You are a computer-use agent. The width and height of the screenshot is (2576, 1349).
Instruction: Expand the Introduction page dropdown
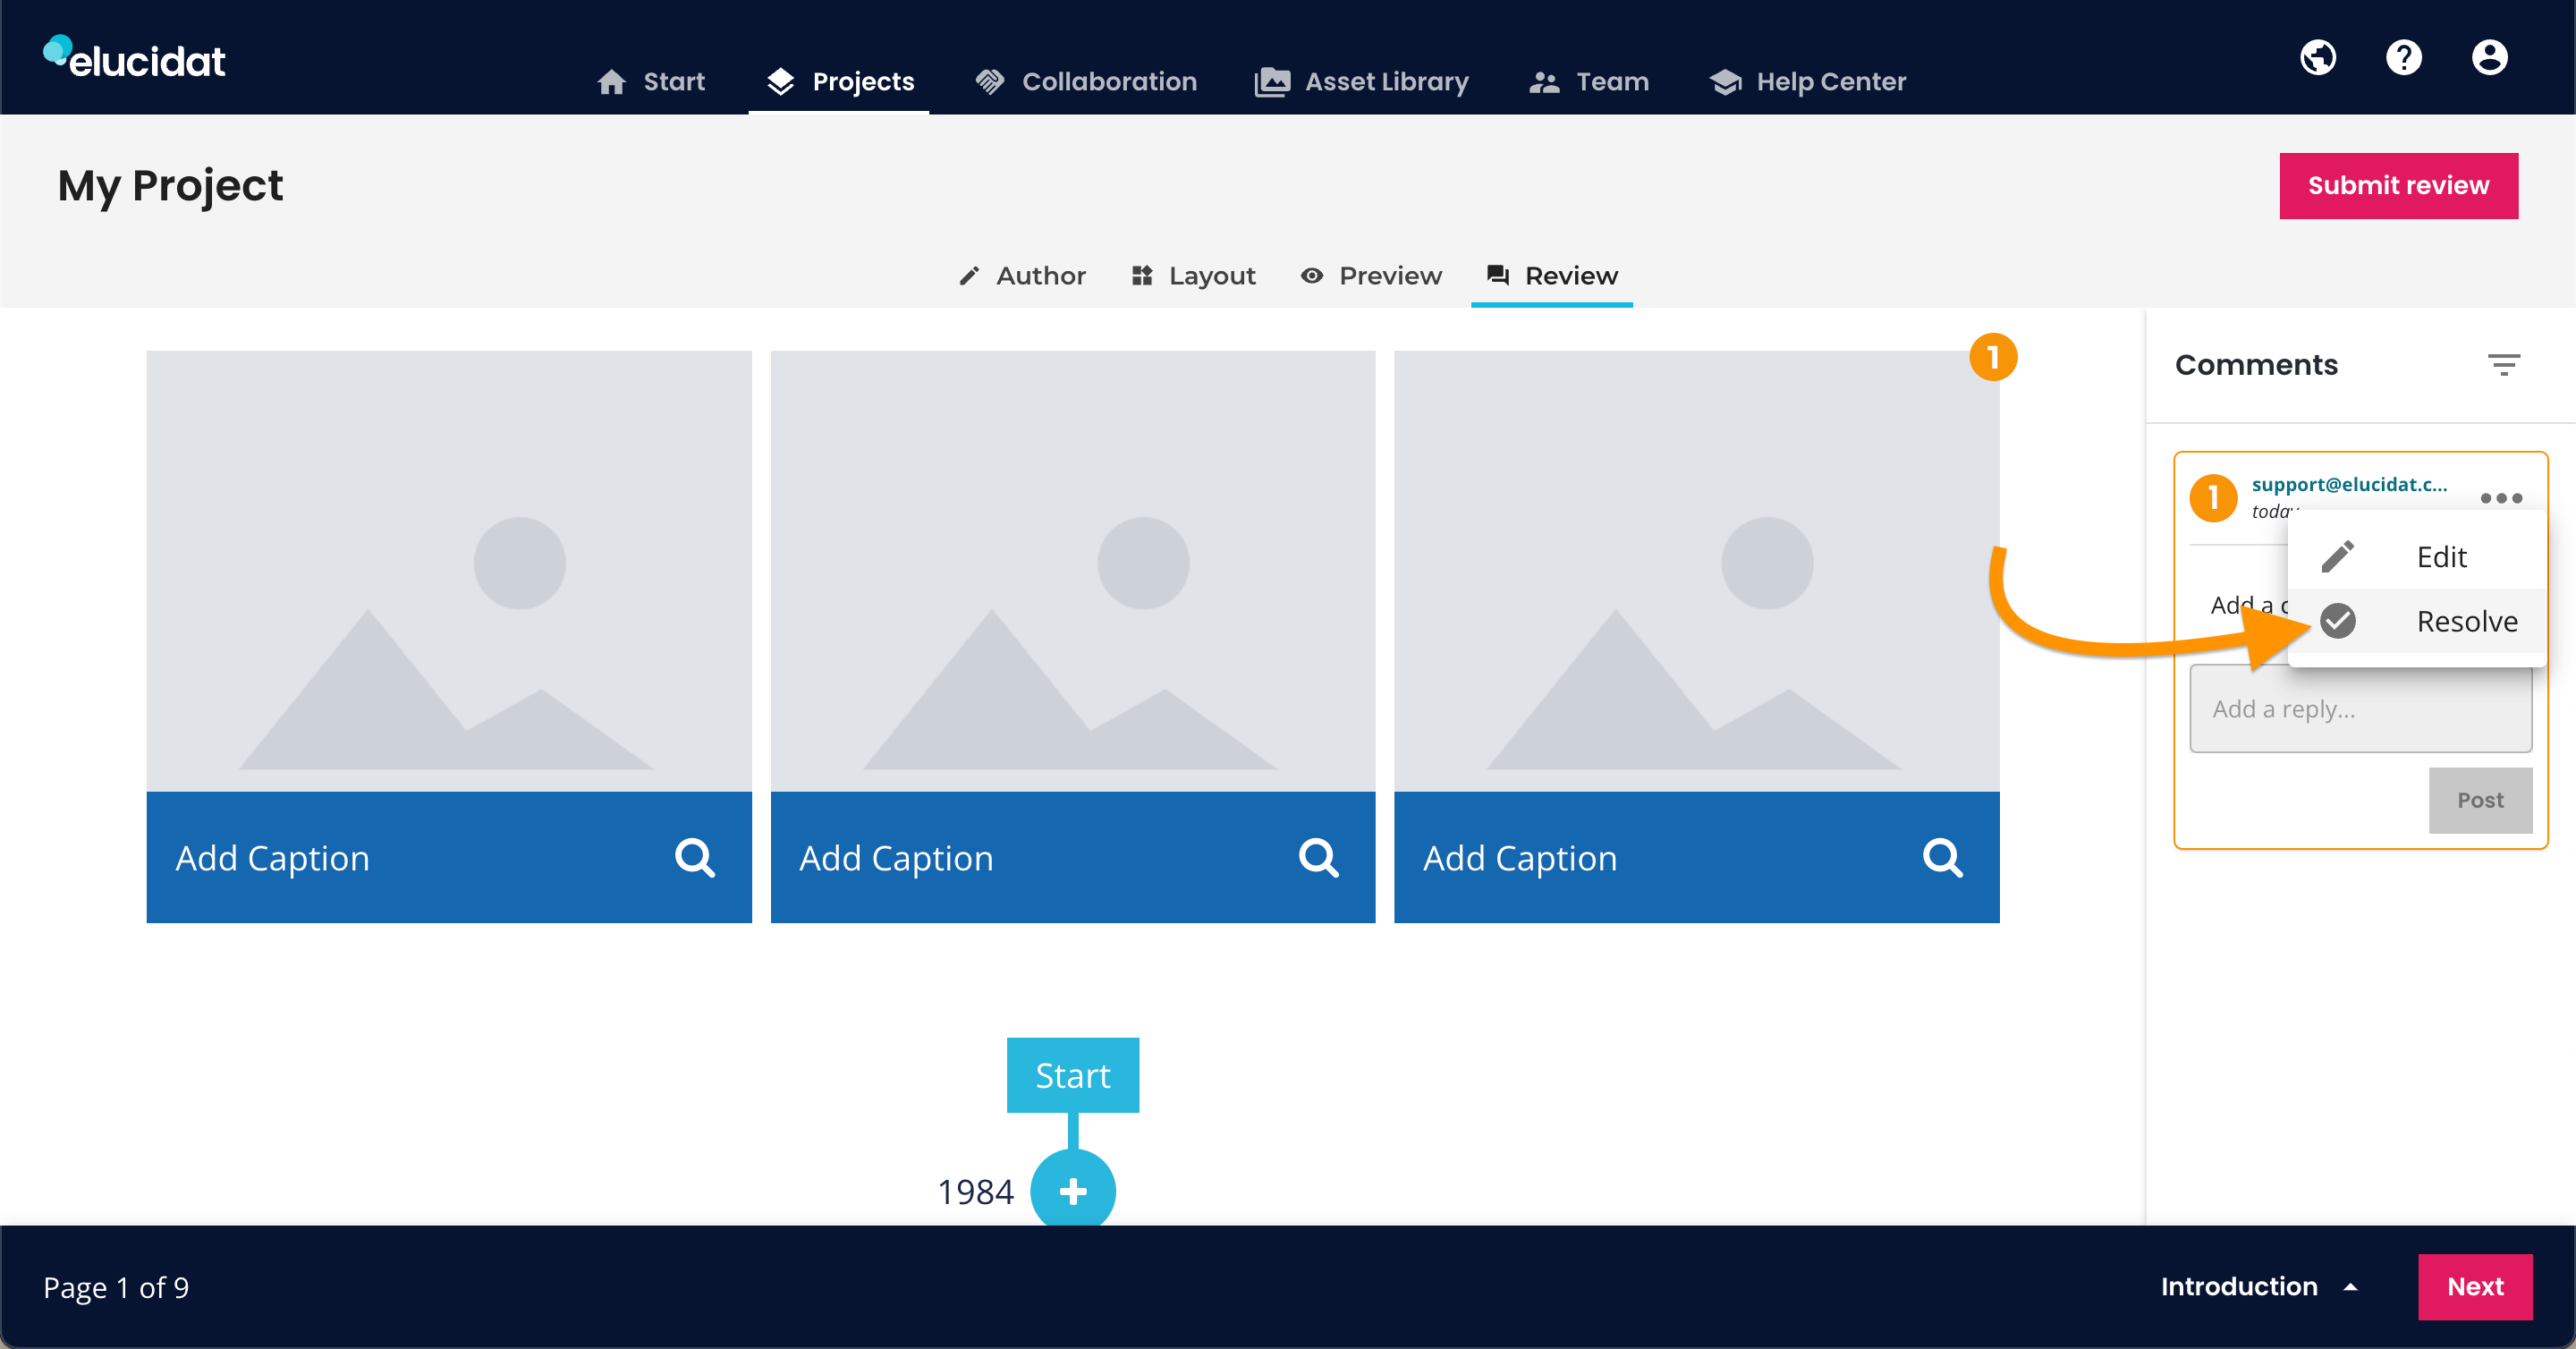[2260, 1287]
